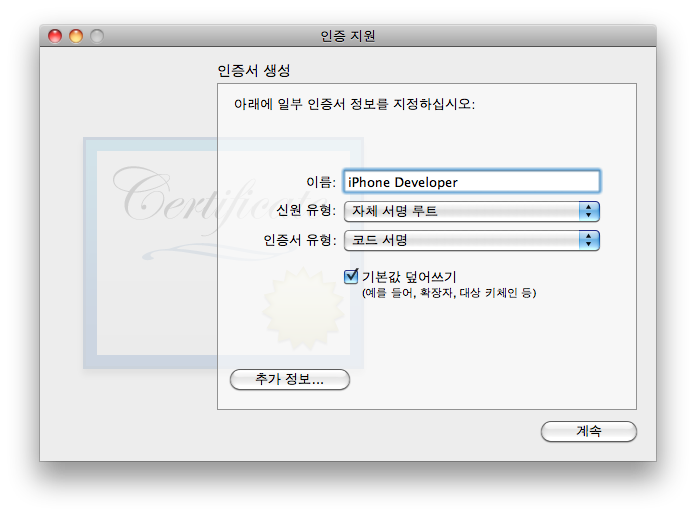Click the 이름 text field containing iPhone Developer

[471, 181]
